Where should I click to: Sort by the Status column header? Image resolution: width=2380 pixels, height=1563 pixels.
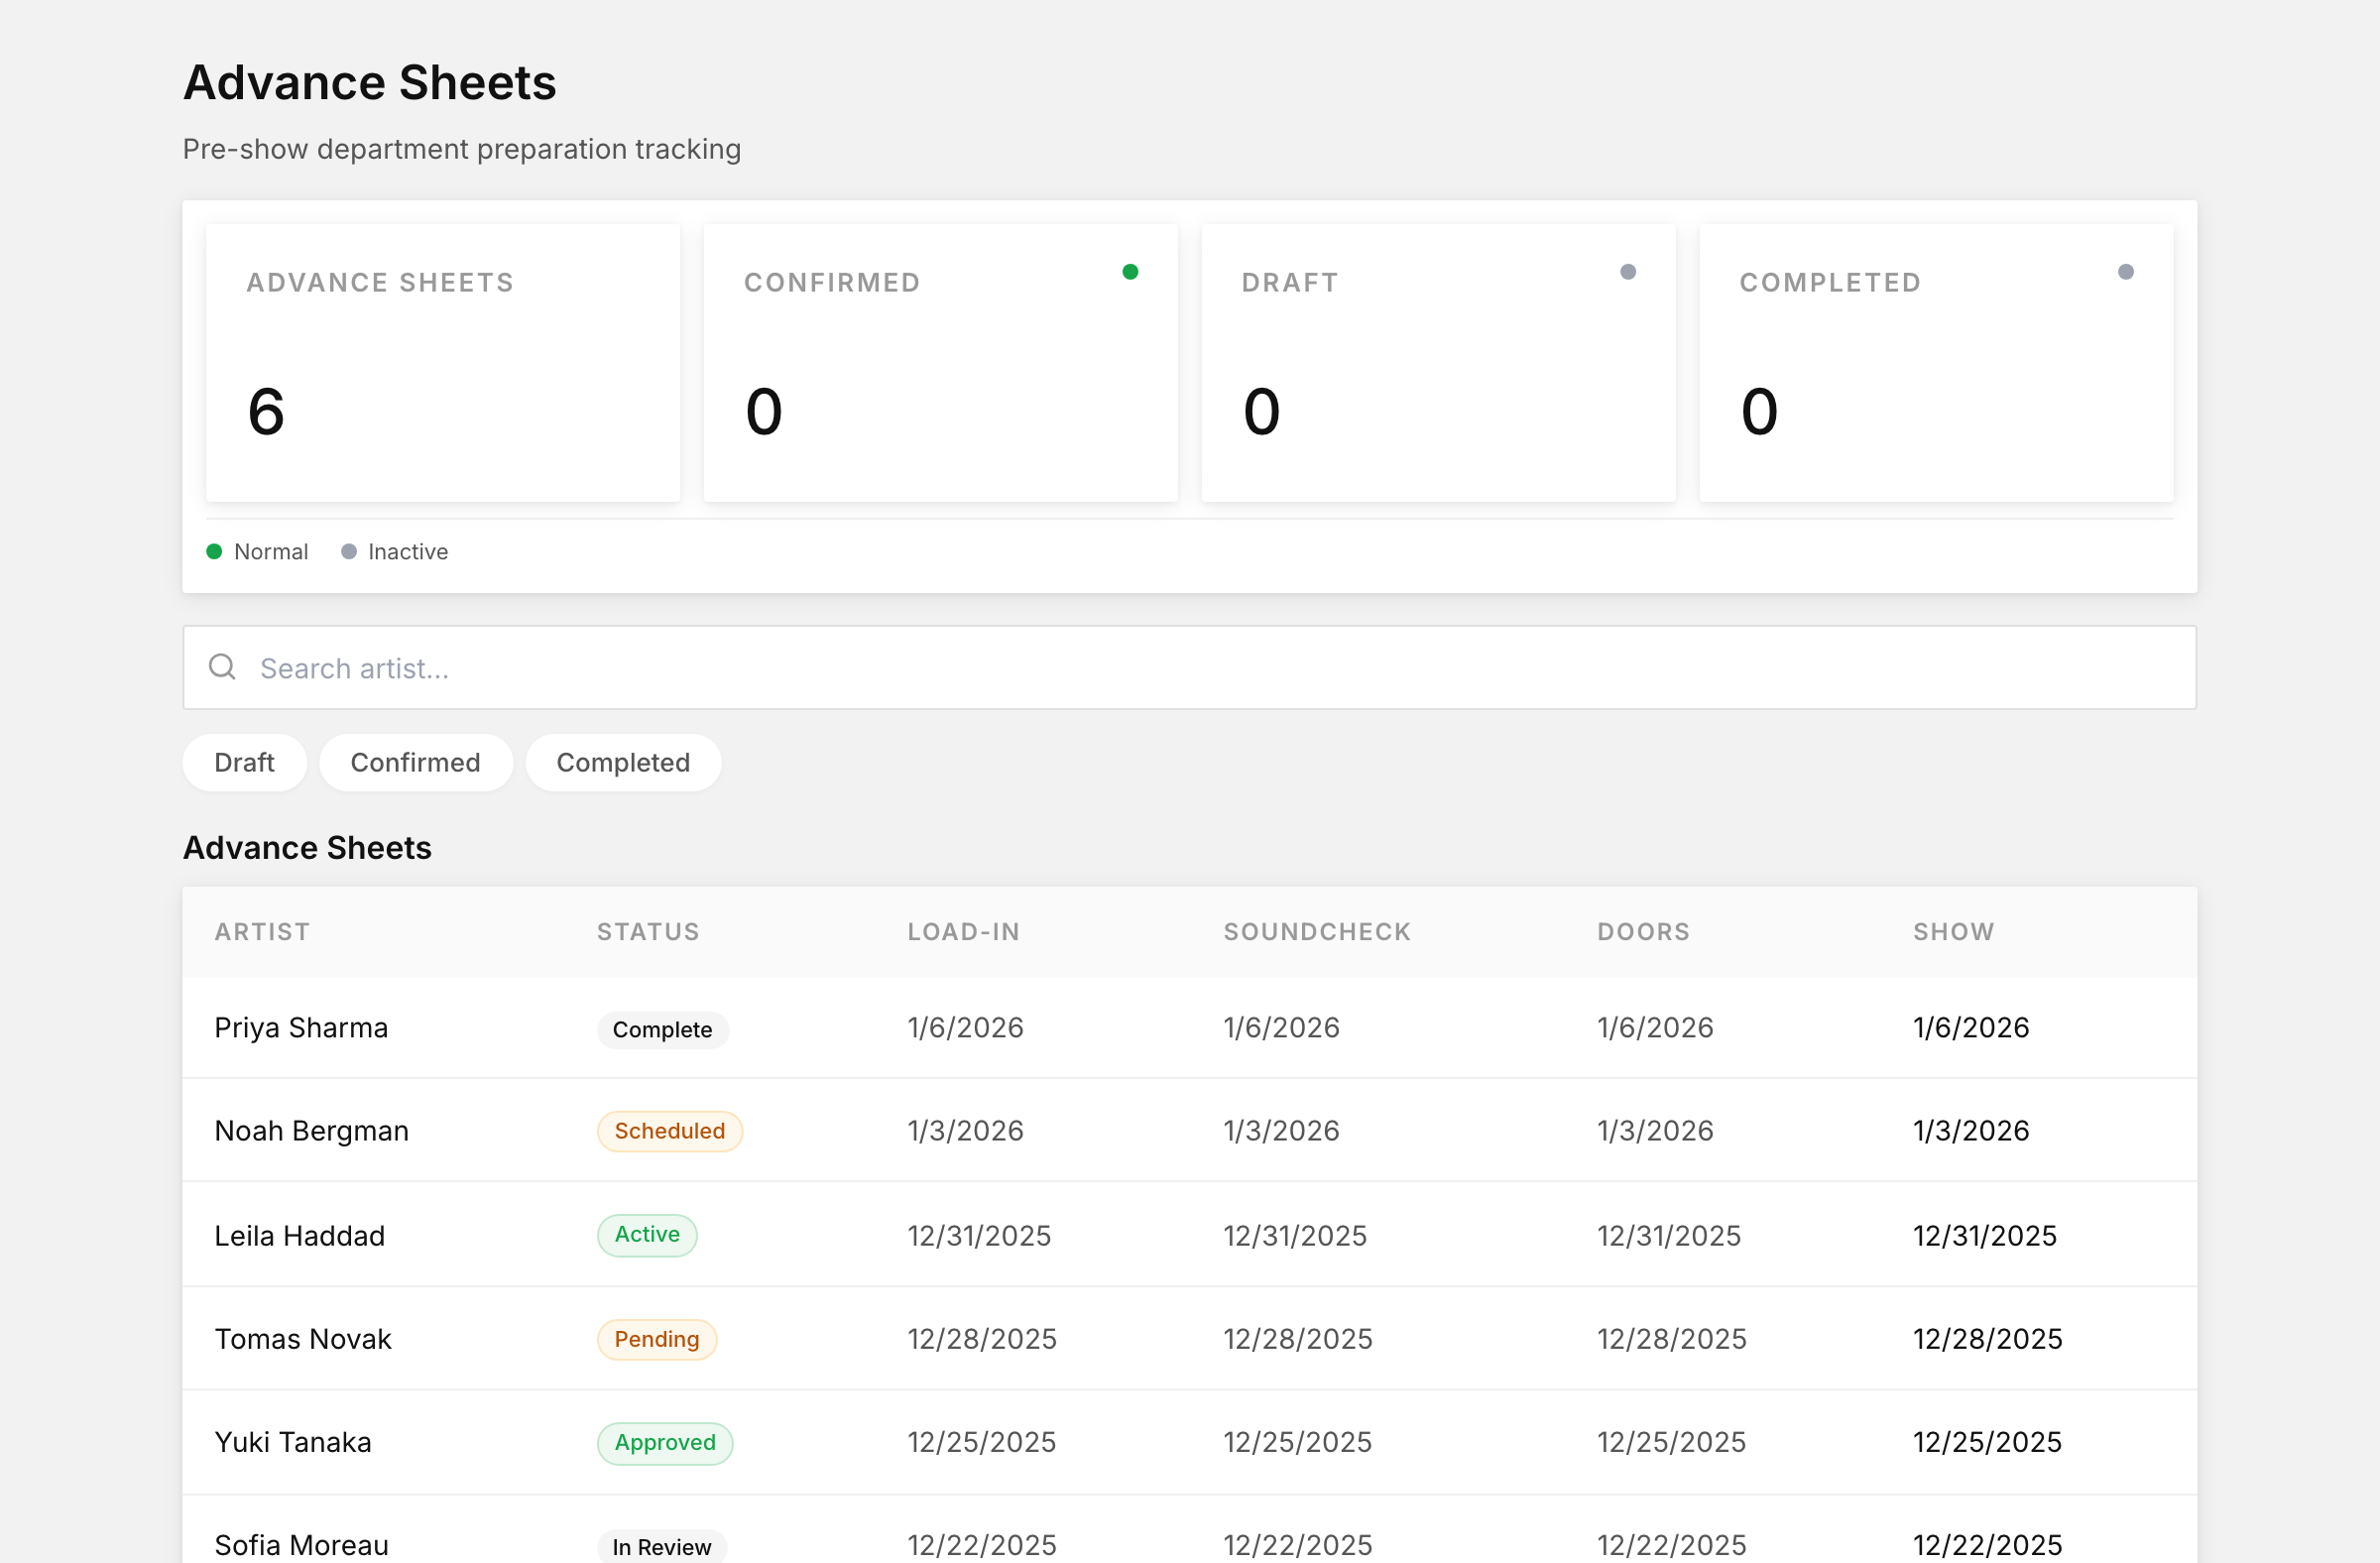tap(648, 932)
